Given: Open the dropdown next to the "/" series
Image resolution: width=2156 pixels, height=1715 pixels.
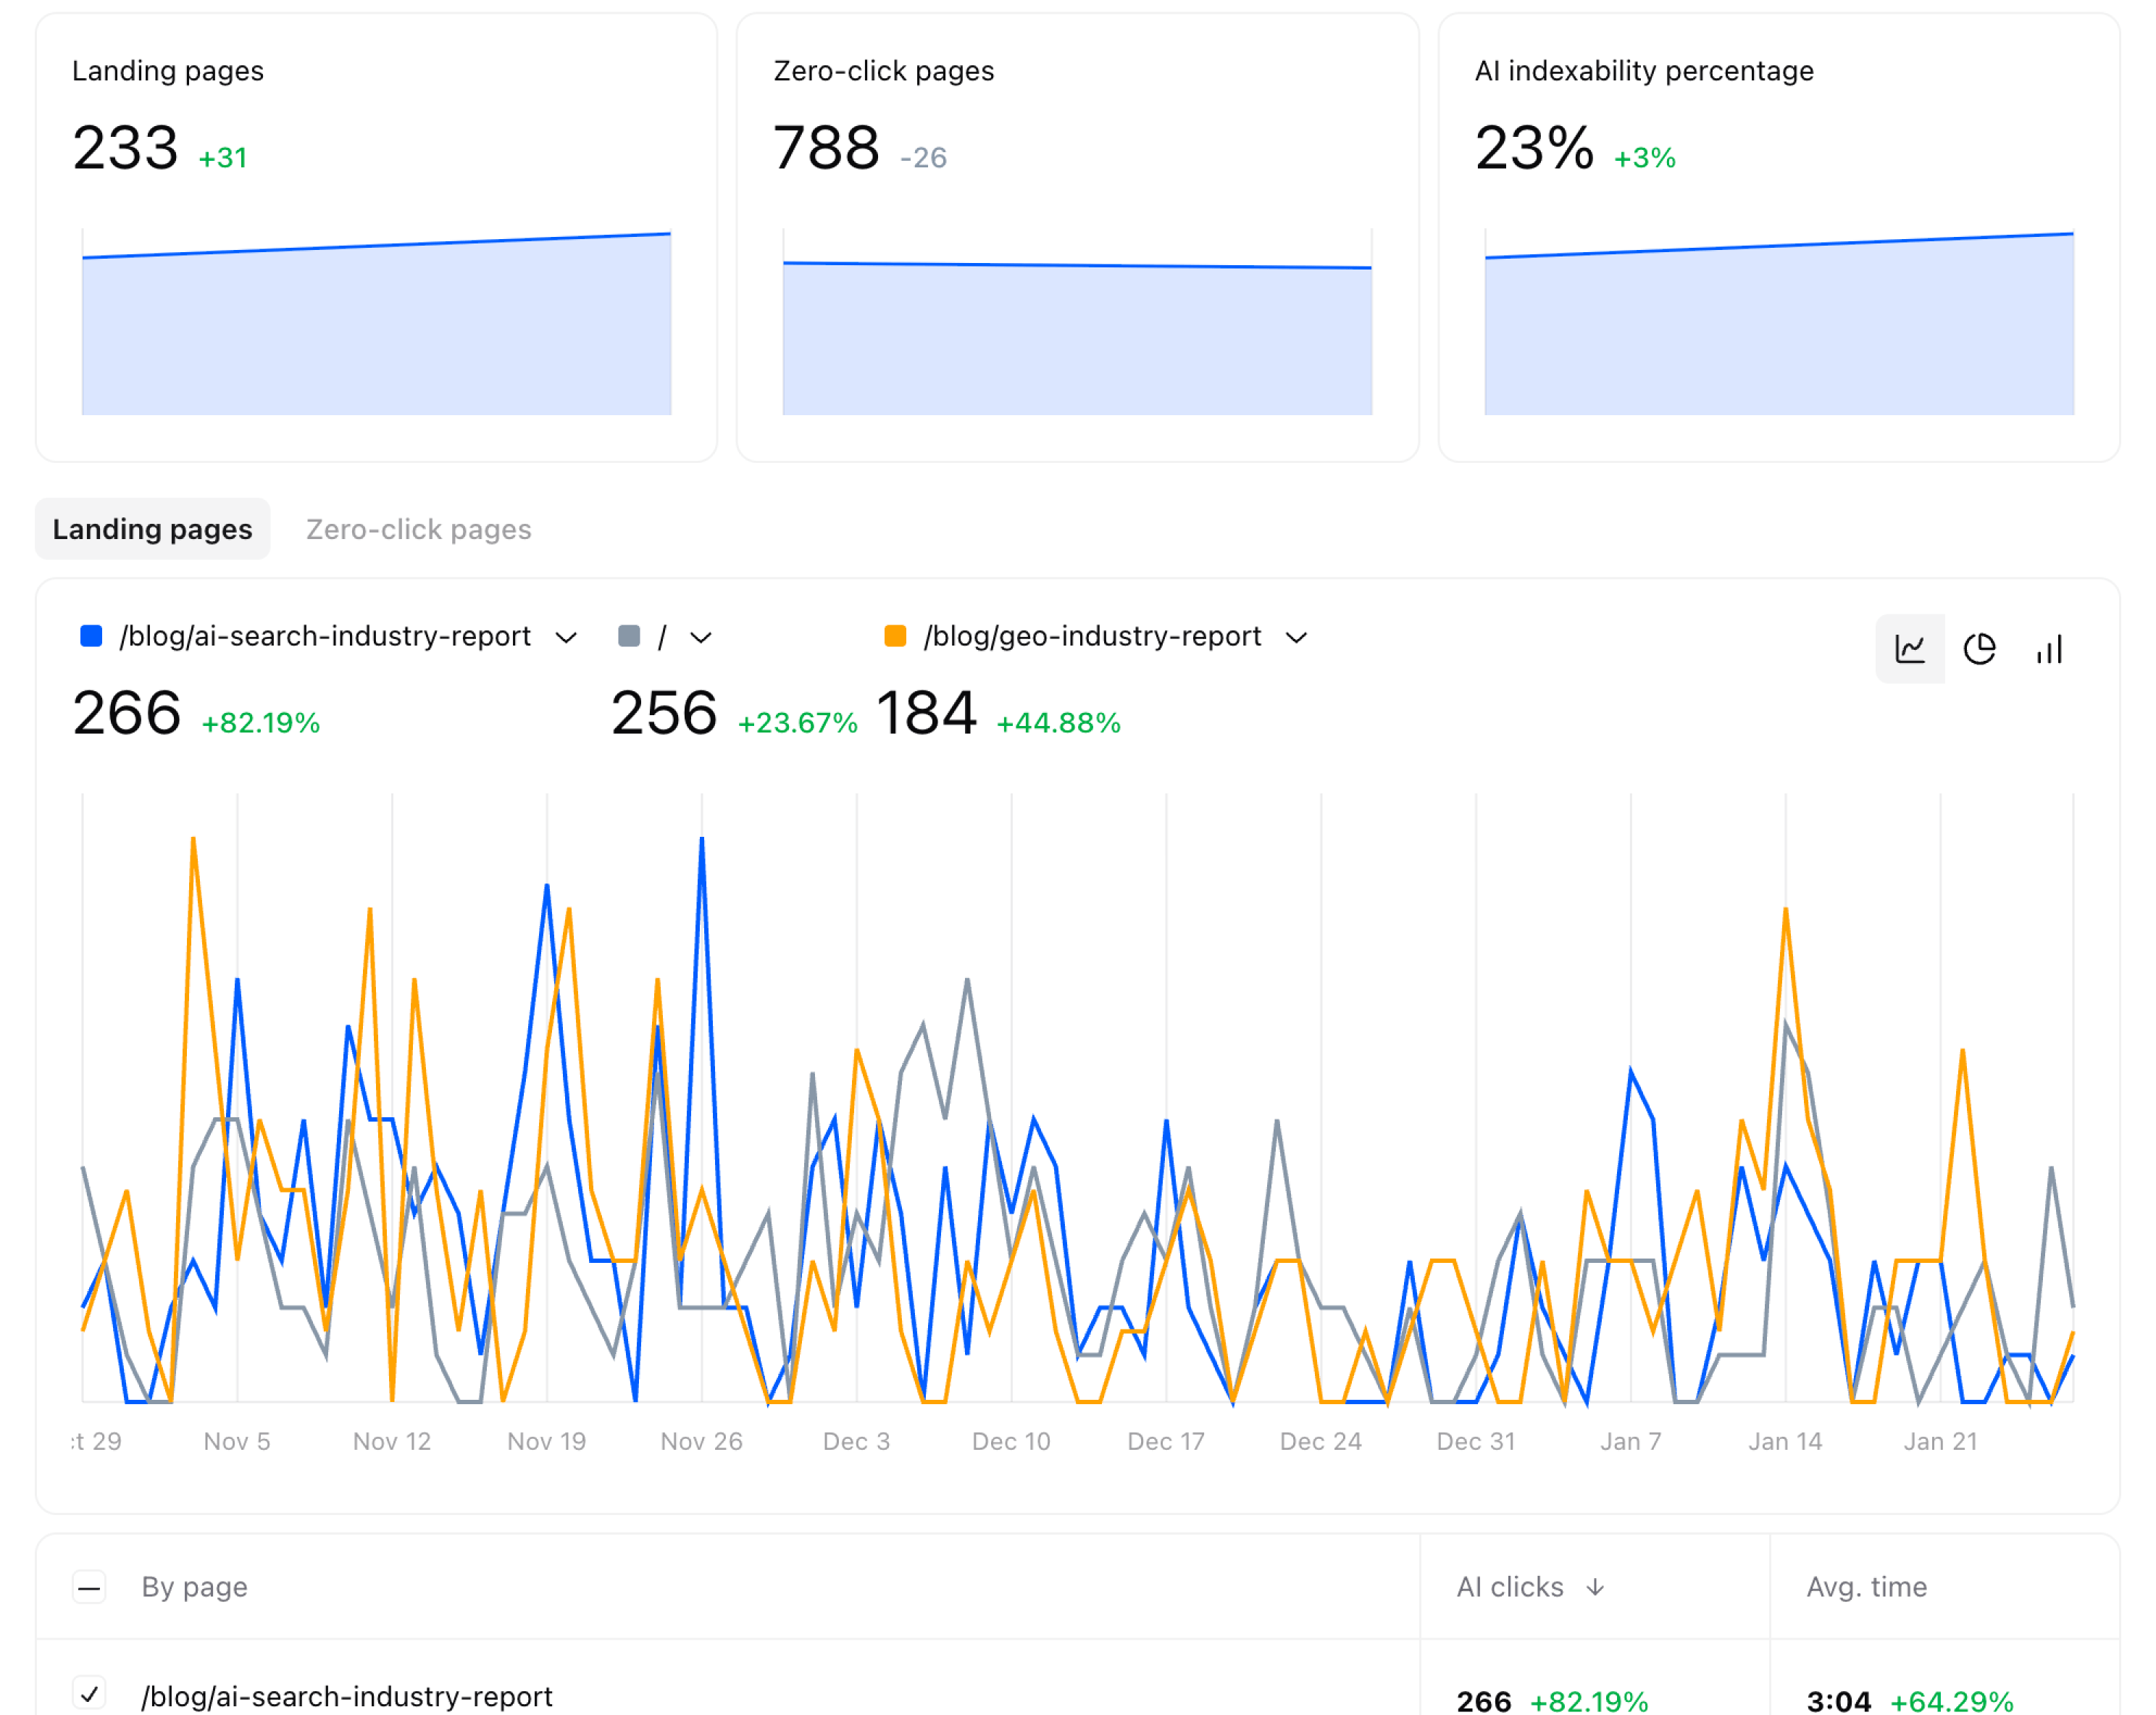Looking at the screenshot, I should tap(703, 637).
